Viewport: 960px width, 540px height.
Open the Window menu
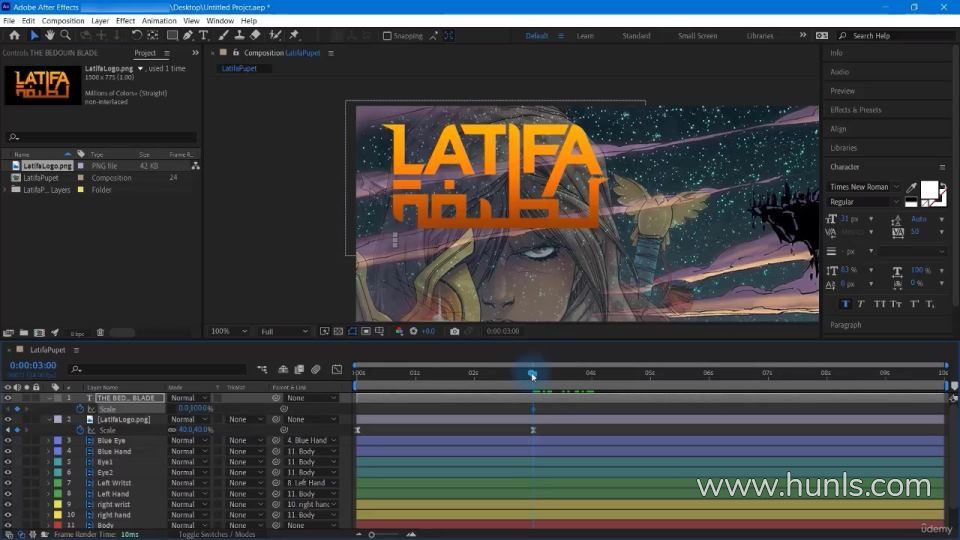[220, 21]
